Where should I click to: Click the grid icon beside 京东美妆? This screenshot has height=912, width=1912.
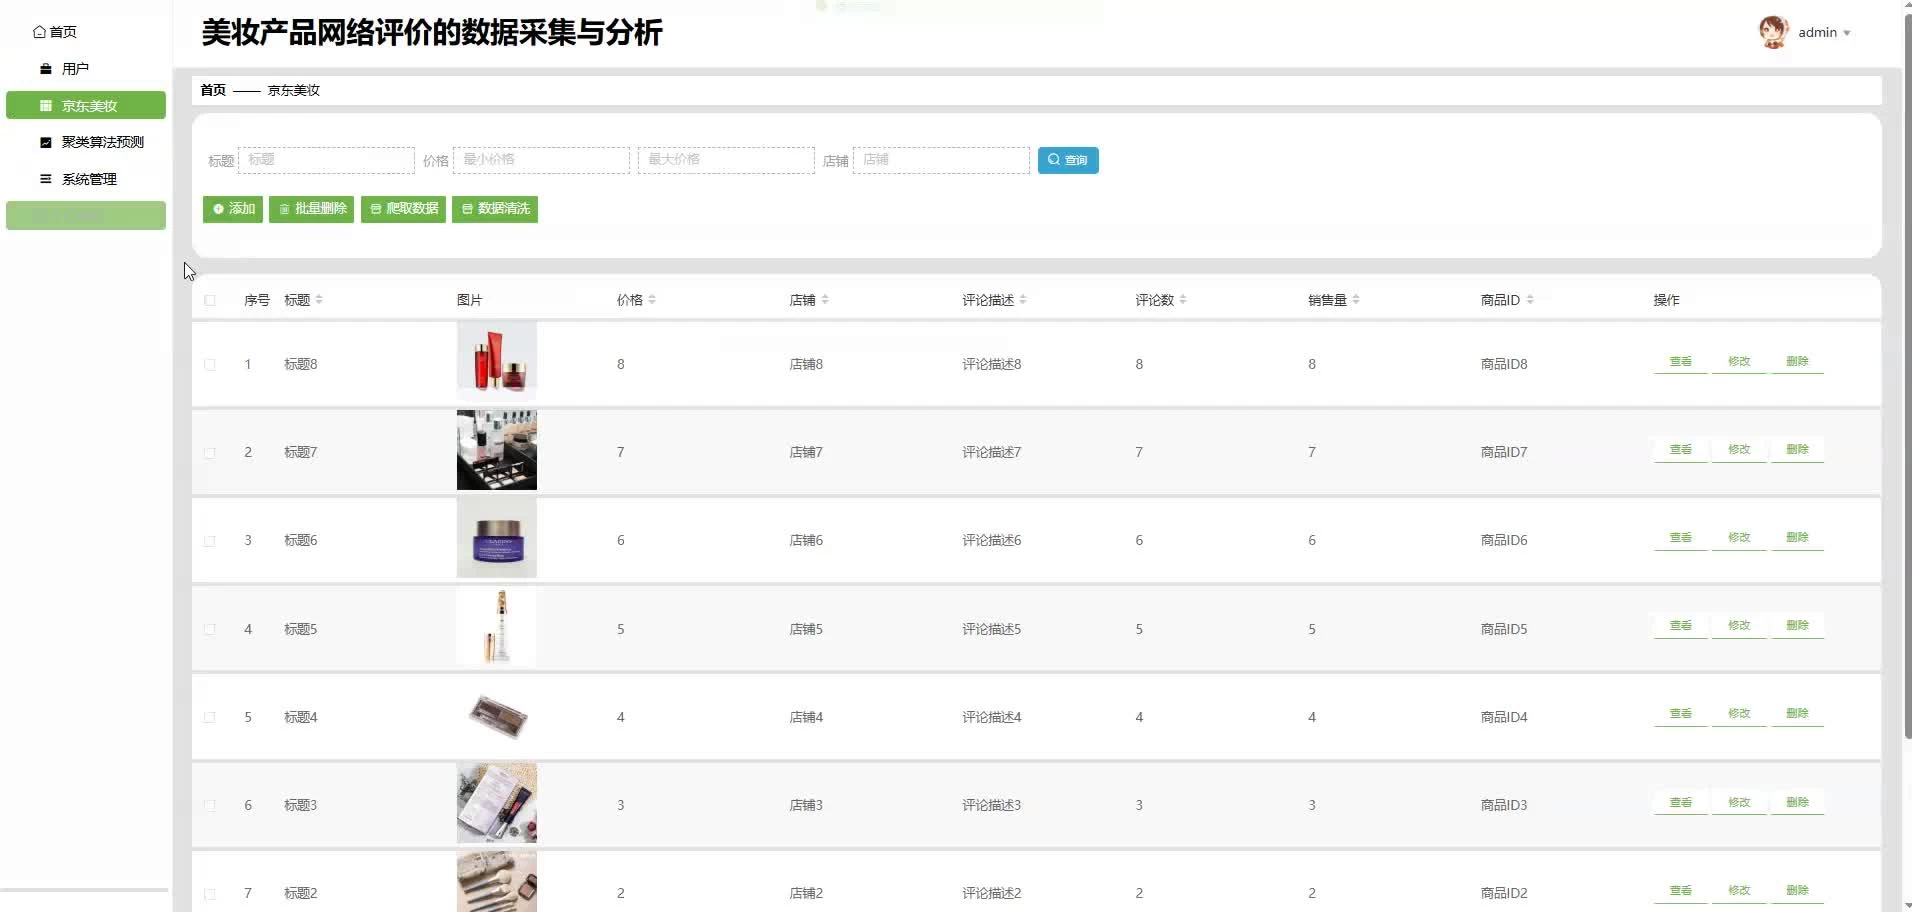[x=45, y=106]
